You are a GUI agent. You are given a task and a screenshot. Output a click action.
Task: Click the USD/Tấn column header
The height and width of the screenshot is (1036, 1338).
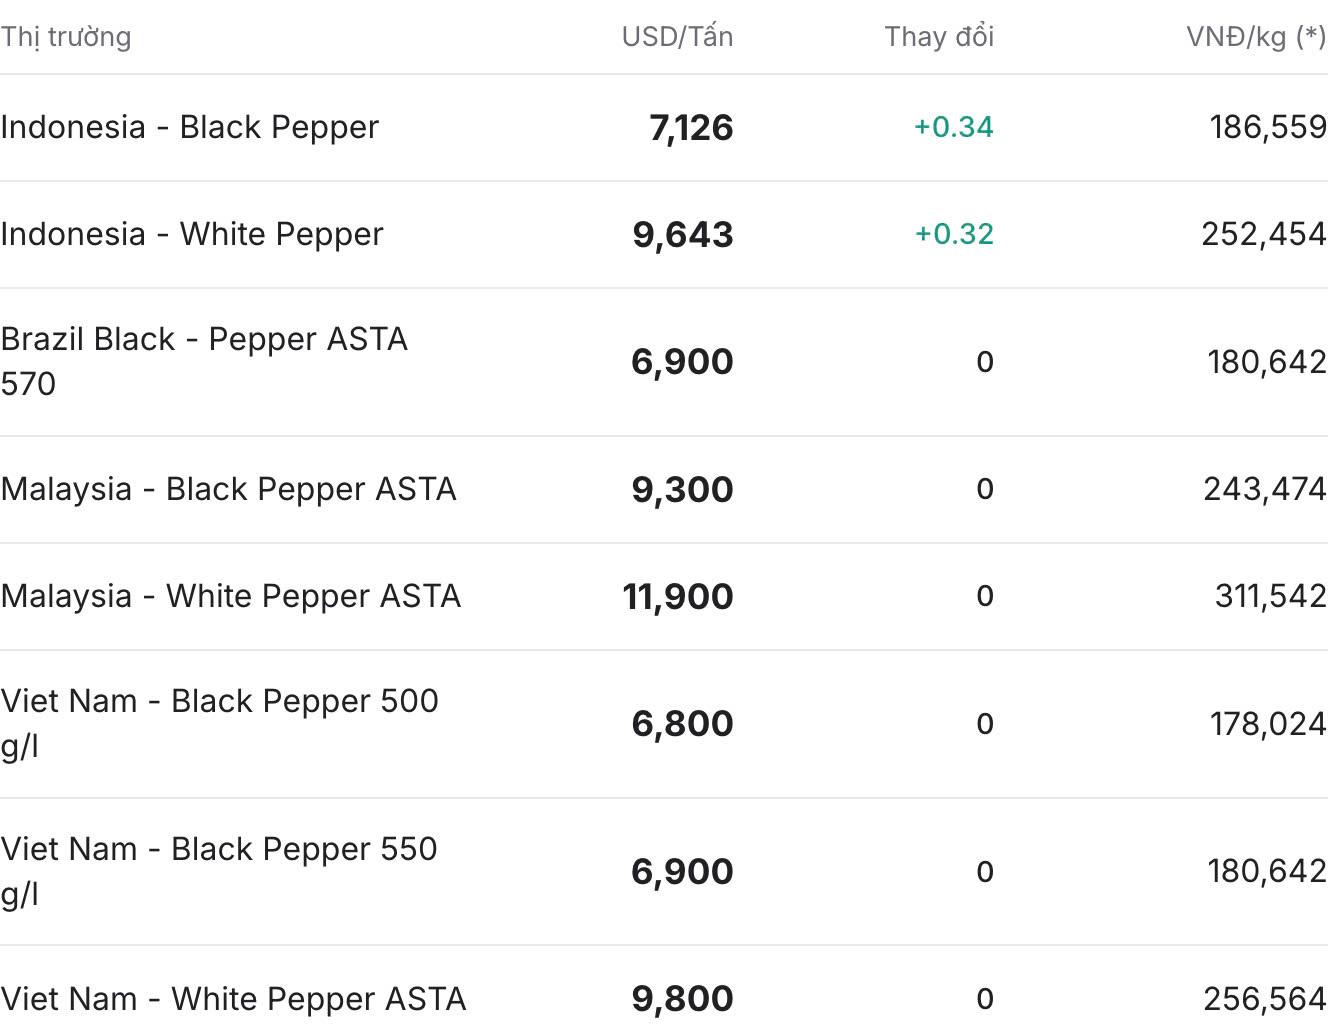pos(677,37)
